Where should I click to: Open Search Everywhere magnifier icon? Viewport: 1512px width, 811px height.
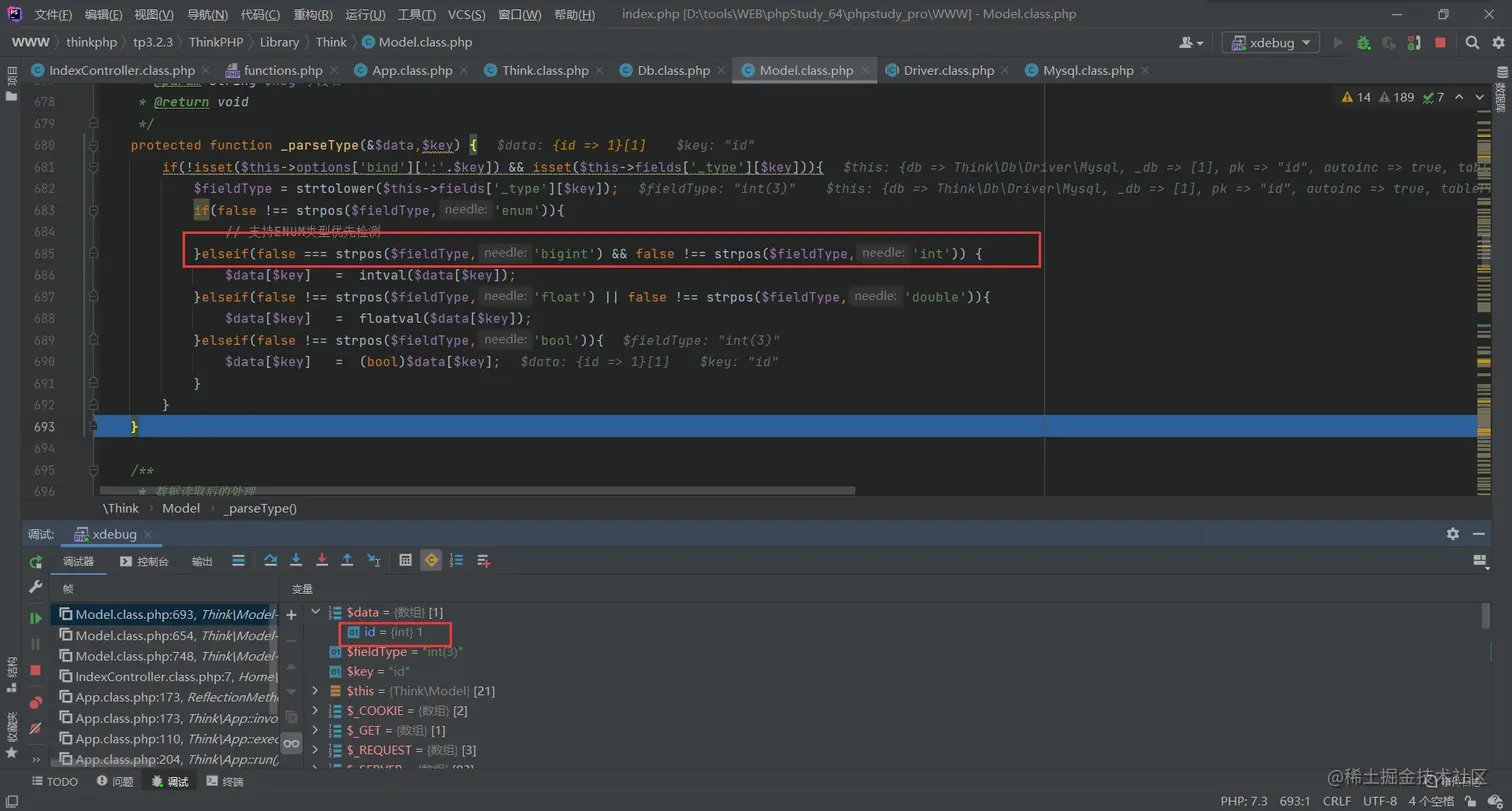(1472, 42)
